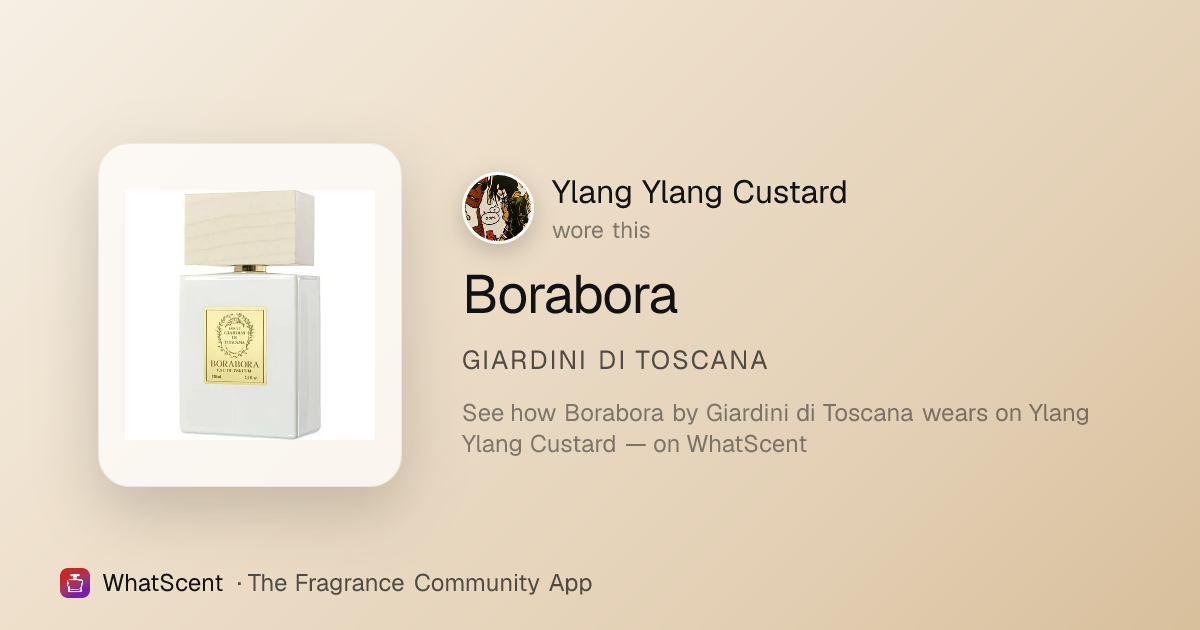Click the WhatScent app logo icon
Screen dimensions: 1200x630
(75, 583)
